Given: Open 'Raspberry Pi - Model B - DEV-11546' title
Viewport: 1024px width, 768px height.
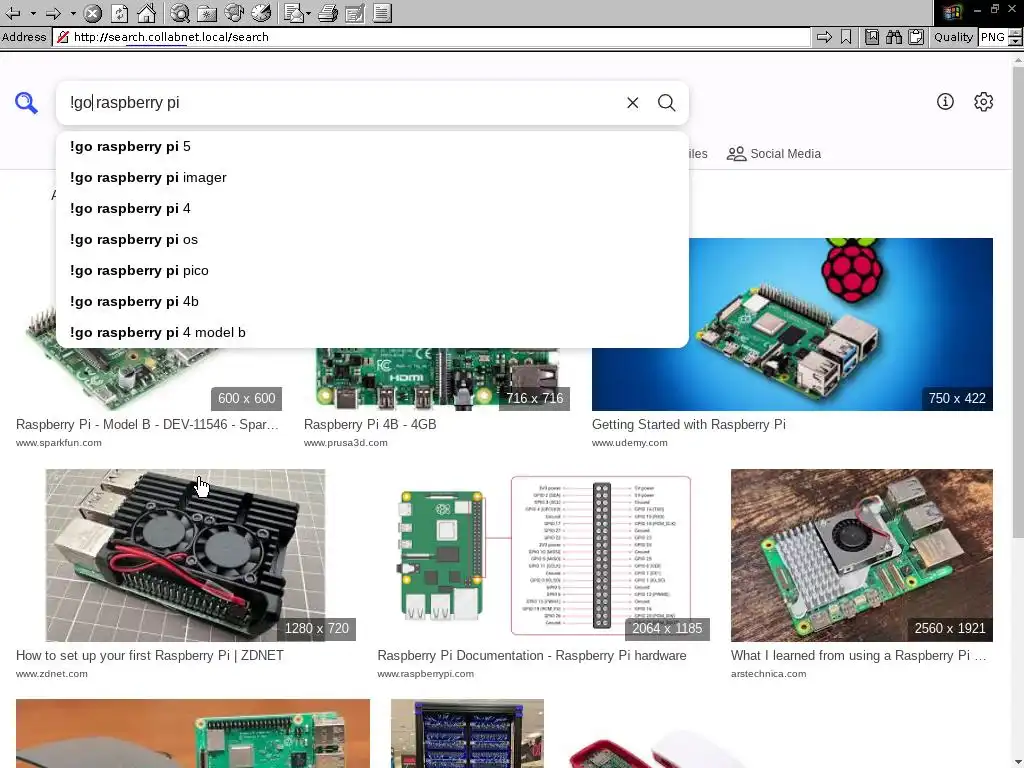Looking at the screenshot, I should (148, 424).
